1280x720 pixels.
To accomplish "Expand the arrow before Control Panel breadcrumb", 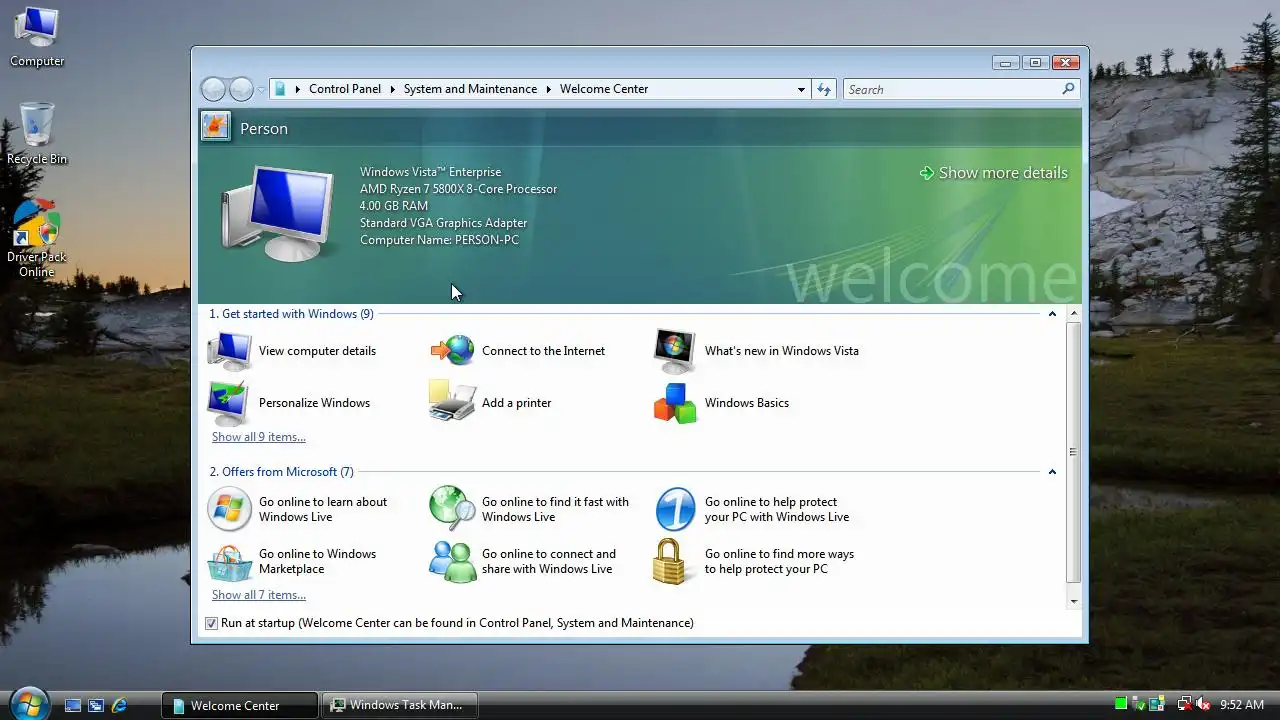I will 297,89.
